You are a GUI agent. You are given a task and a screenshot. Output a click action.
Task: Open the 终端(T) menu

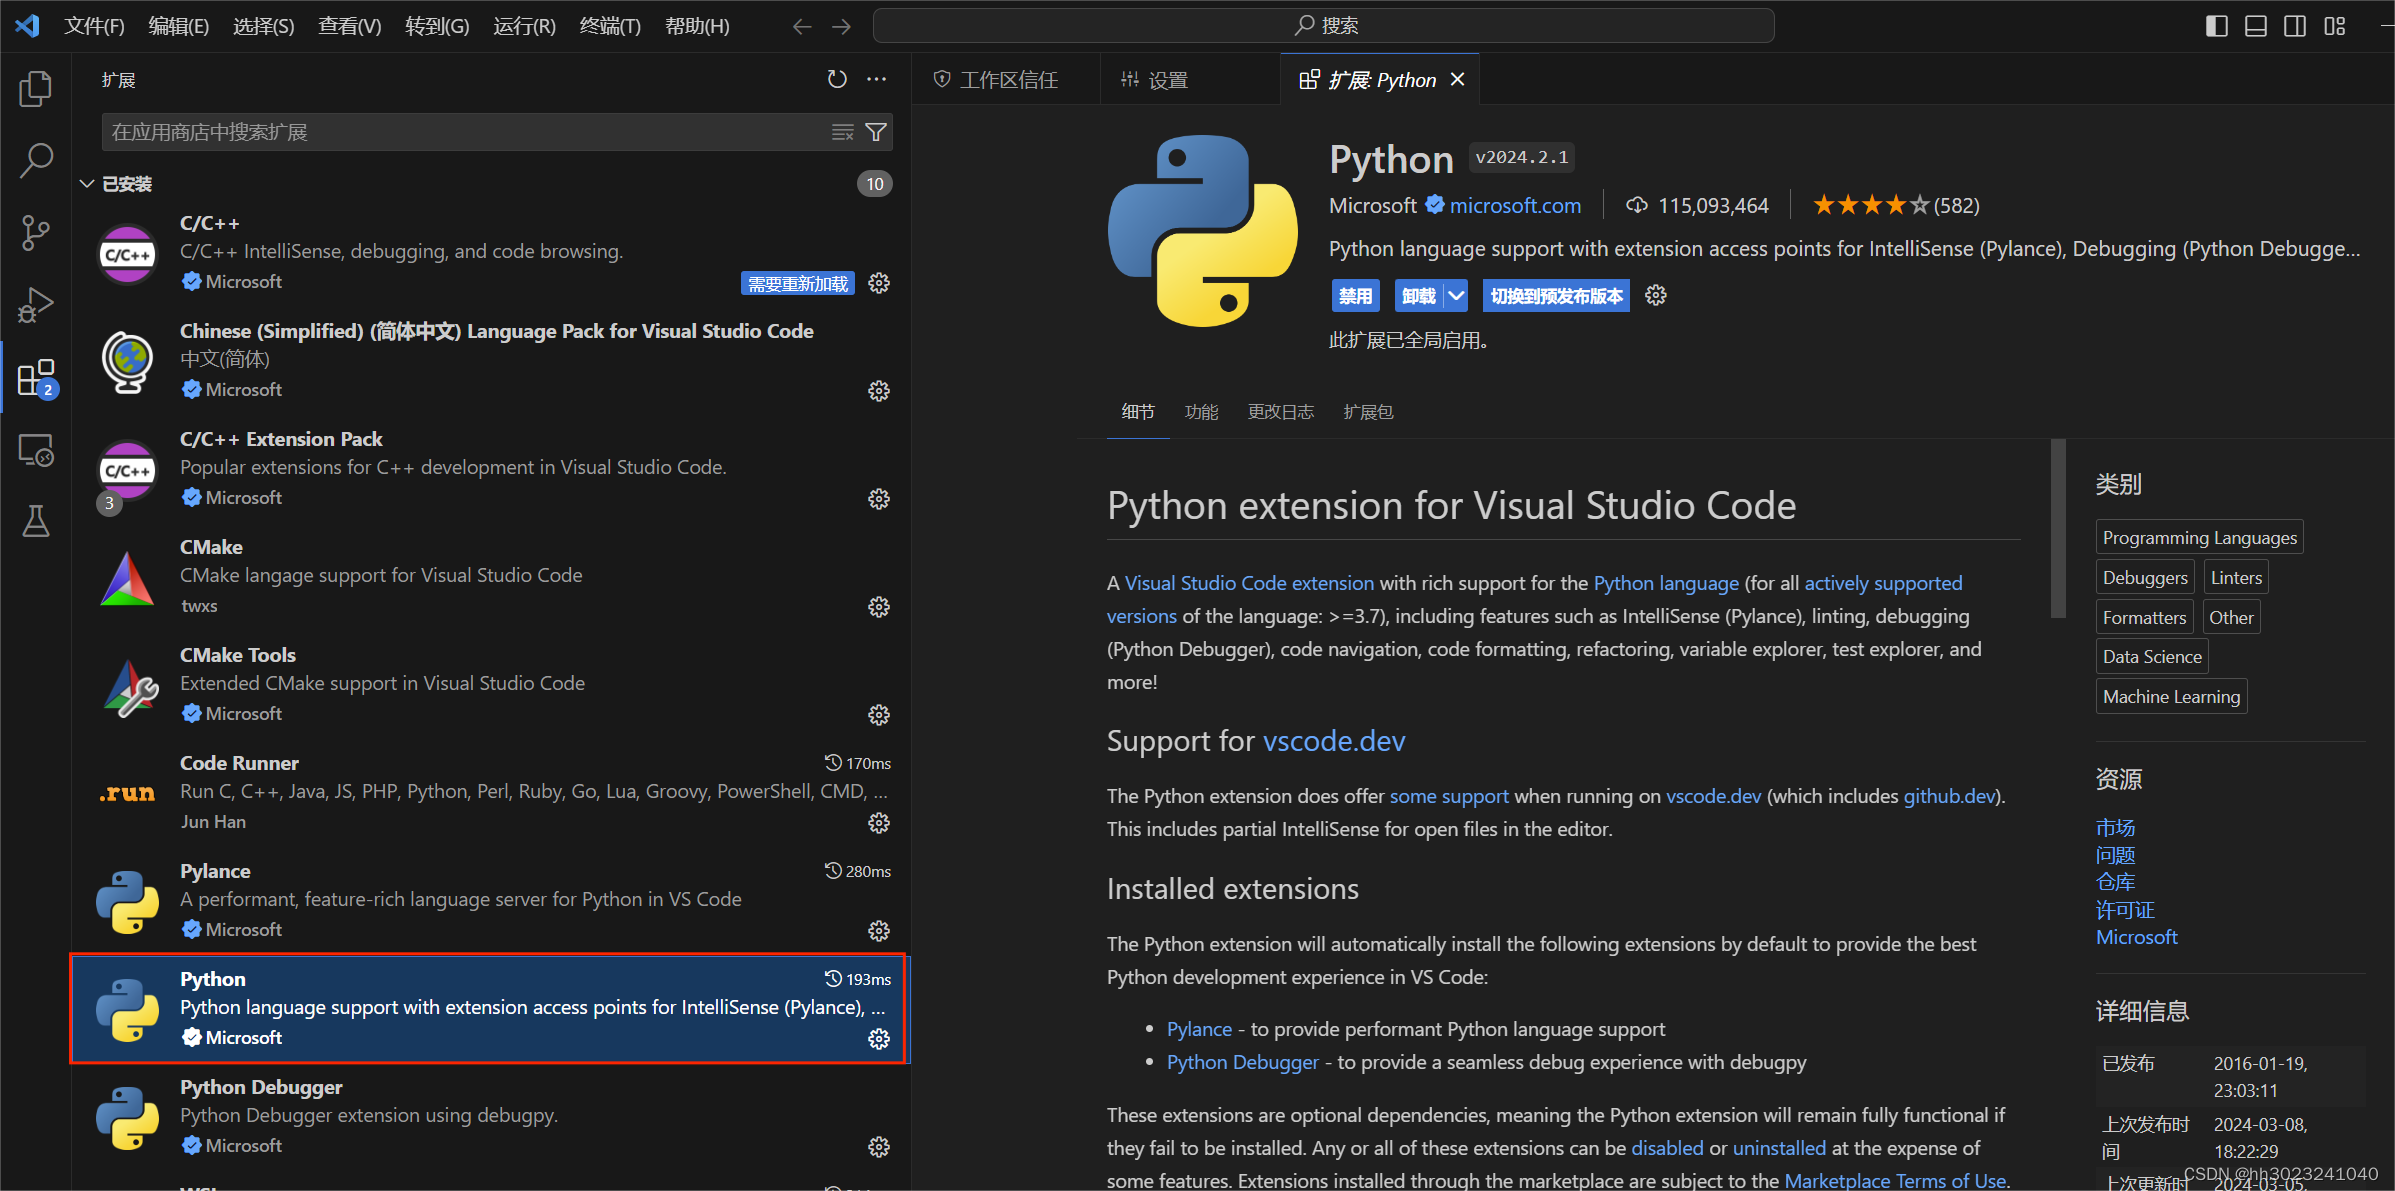[609, 25]
